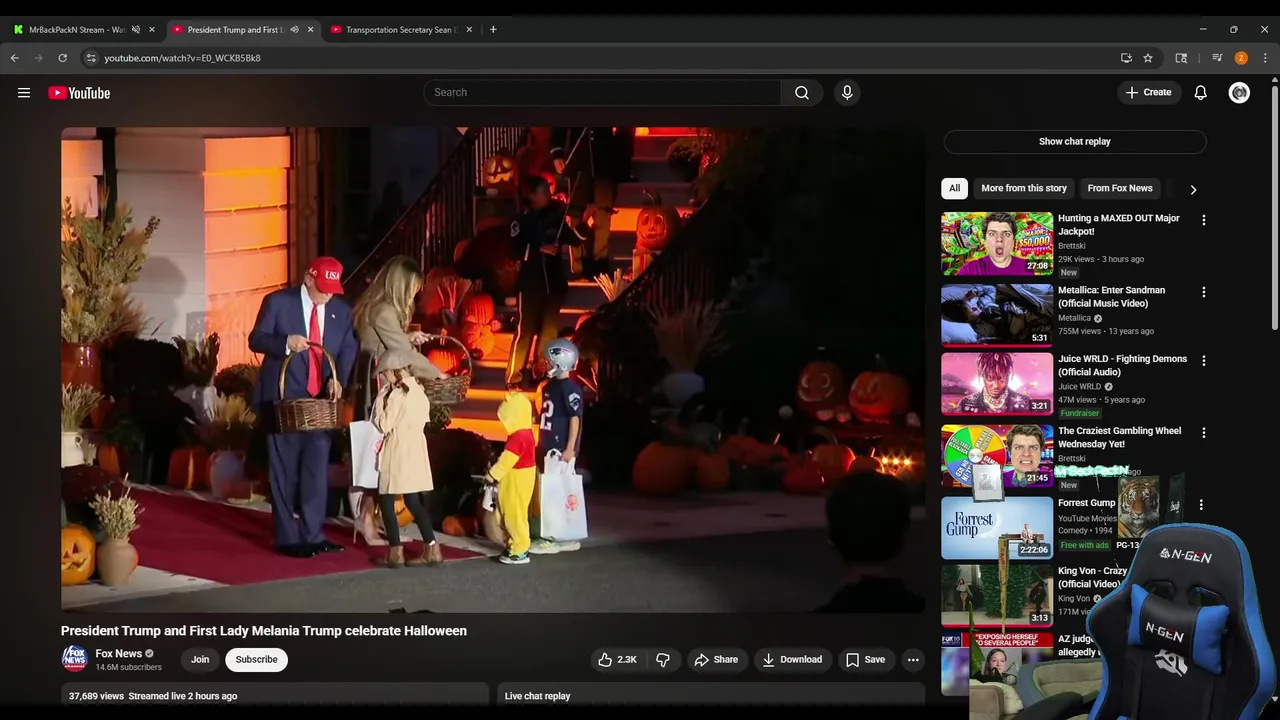The height and width of the screenshot is (720, 1280).
Task: Open a new browser tab
Action: [493, 29]
